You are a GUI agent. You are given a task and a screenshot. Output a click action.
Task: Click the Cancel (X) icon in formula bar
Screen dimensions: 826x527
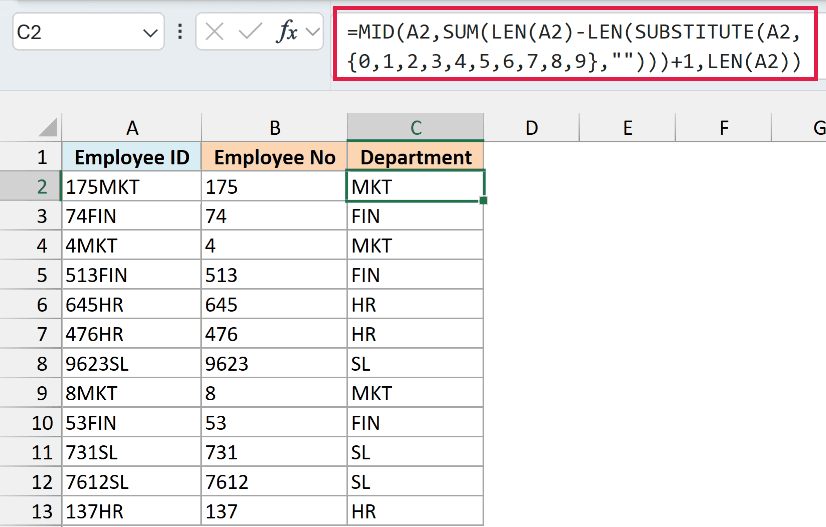214,32
